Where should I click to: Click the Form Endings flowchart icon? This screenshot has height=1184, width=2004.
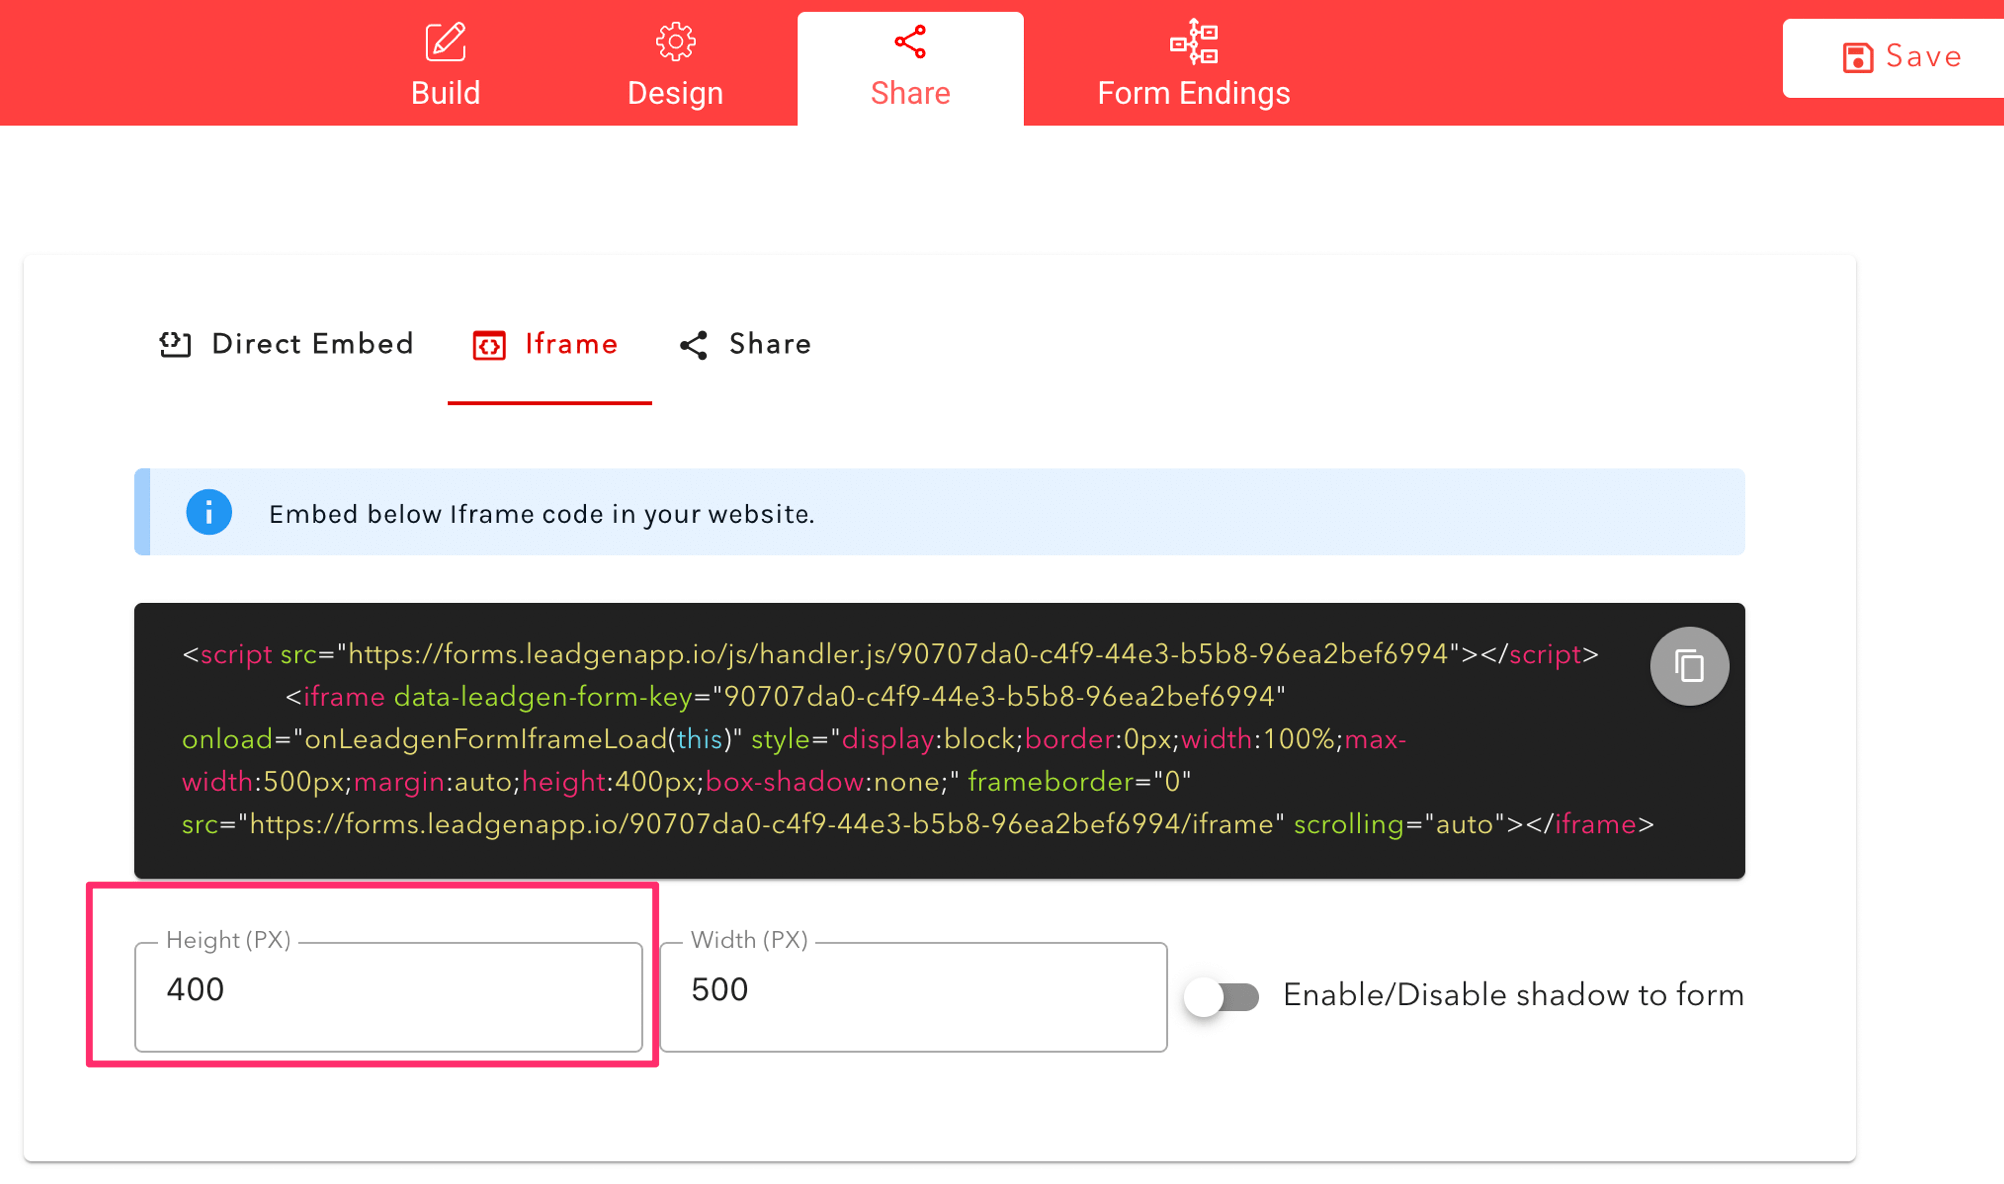pos(1194,42)
